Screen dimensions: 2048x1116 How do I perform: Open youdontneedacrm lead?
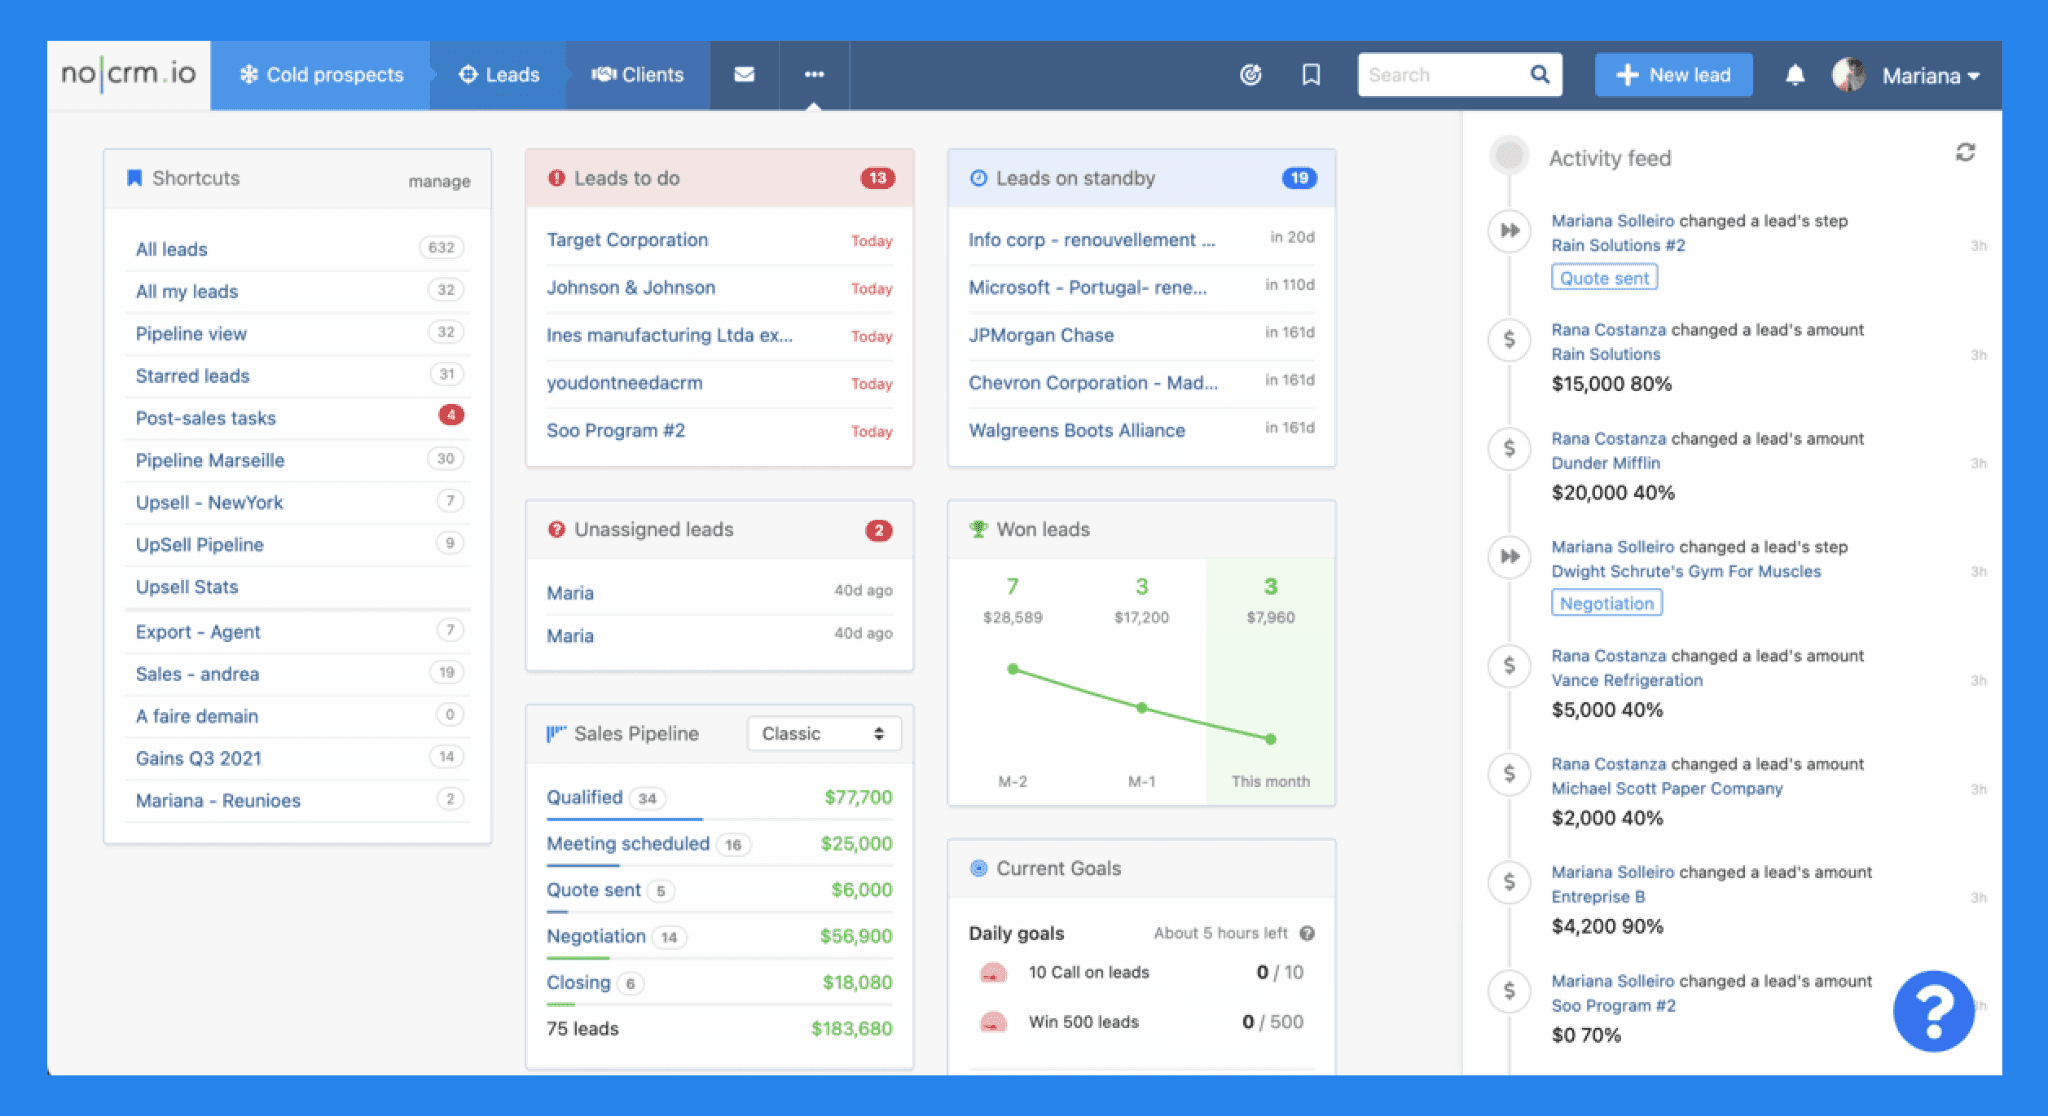[x=624, y=383]
